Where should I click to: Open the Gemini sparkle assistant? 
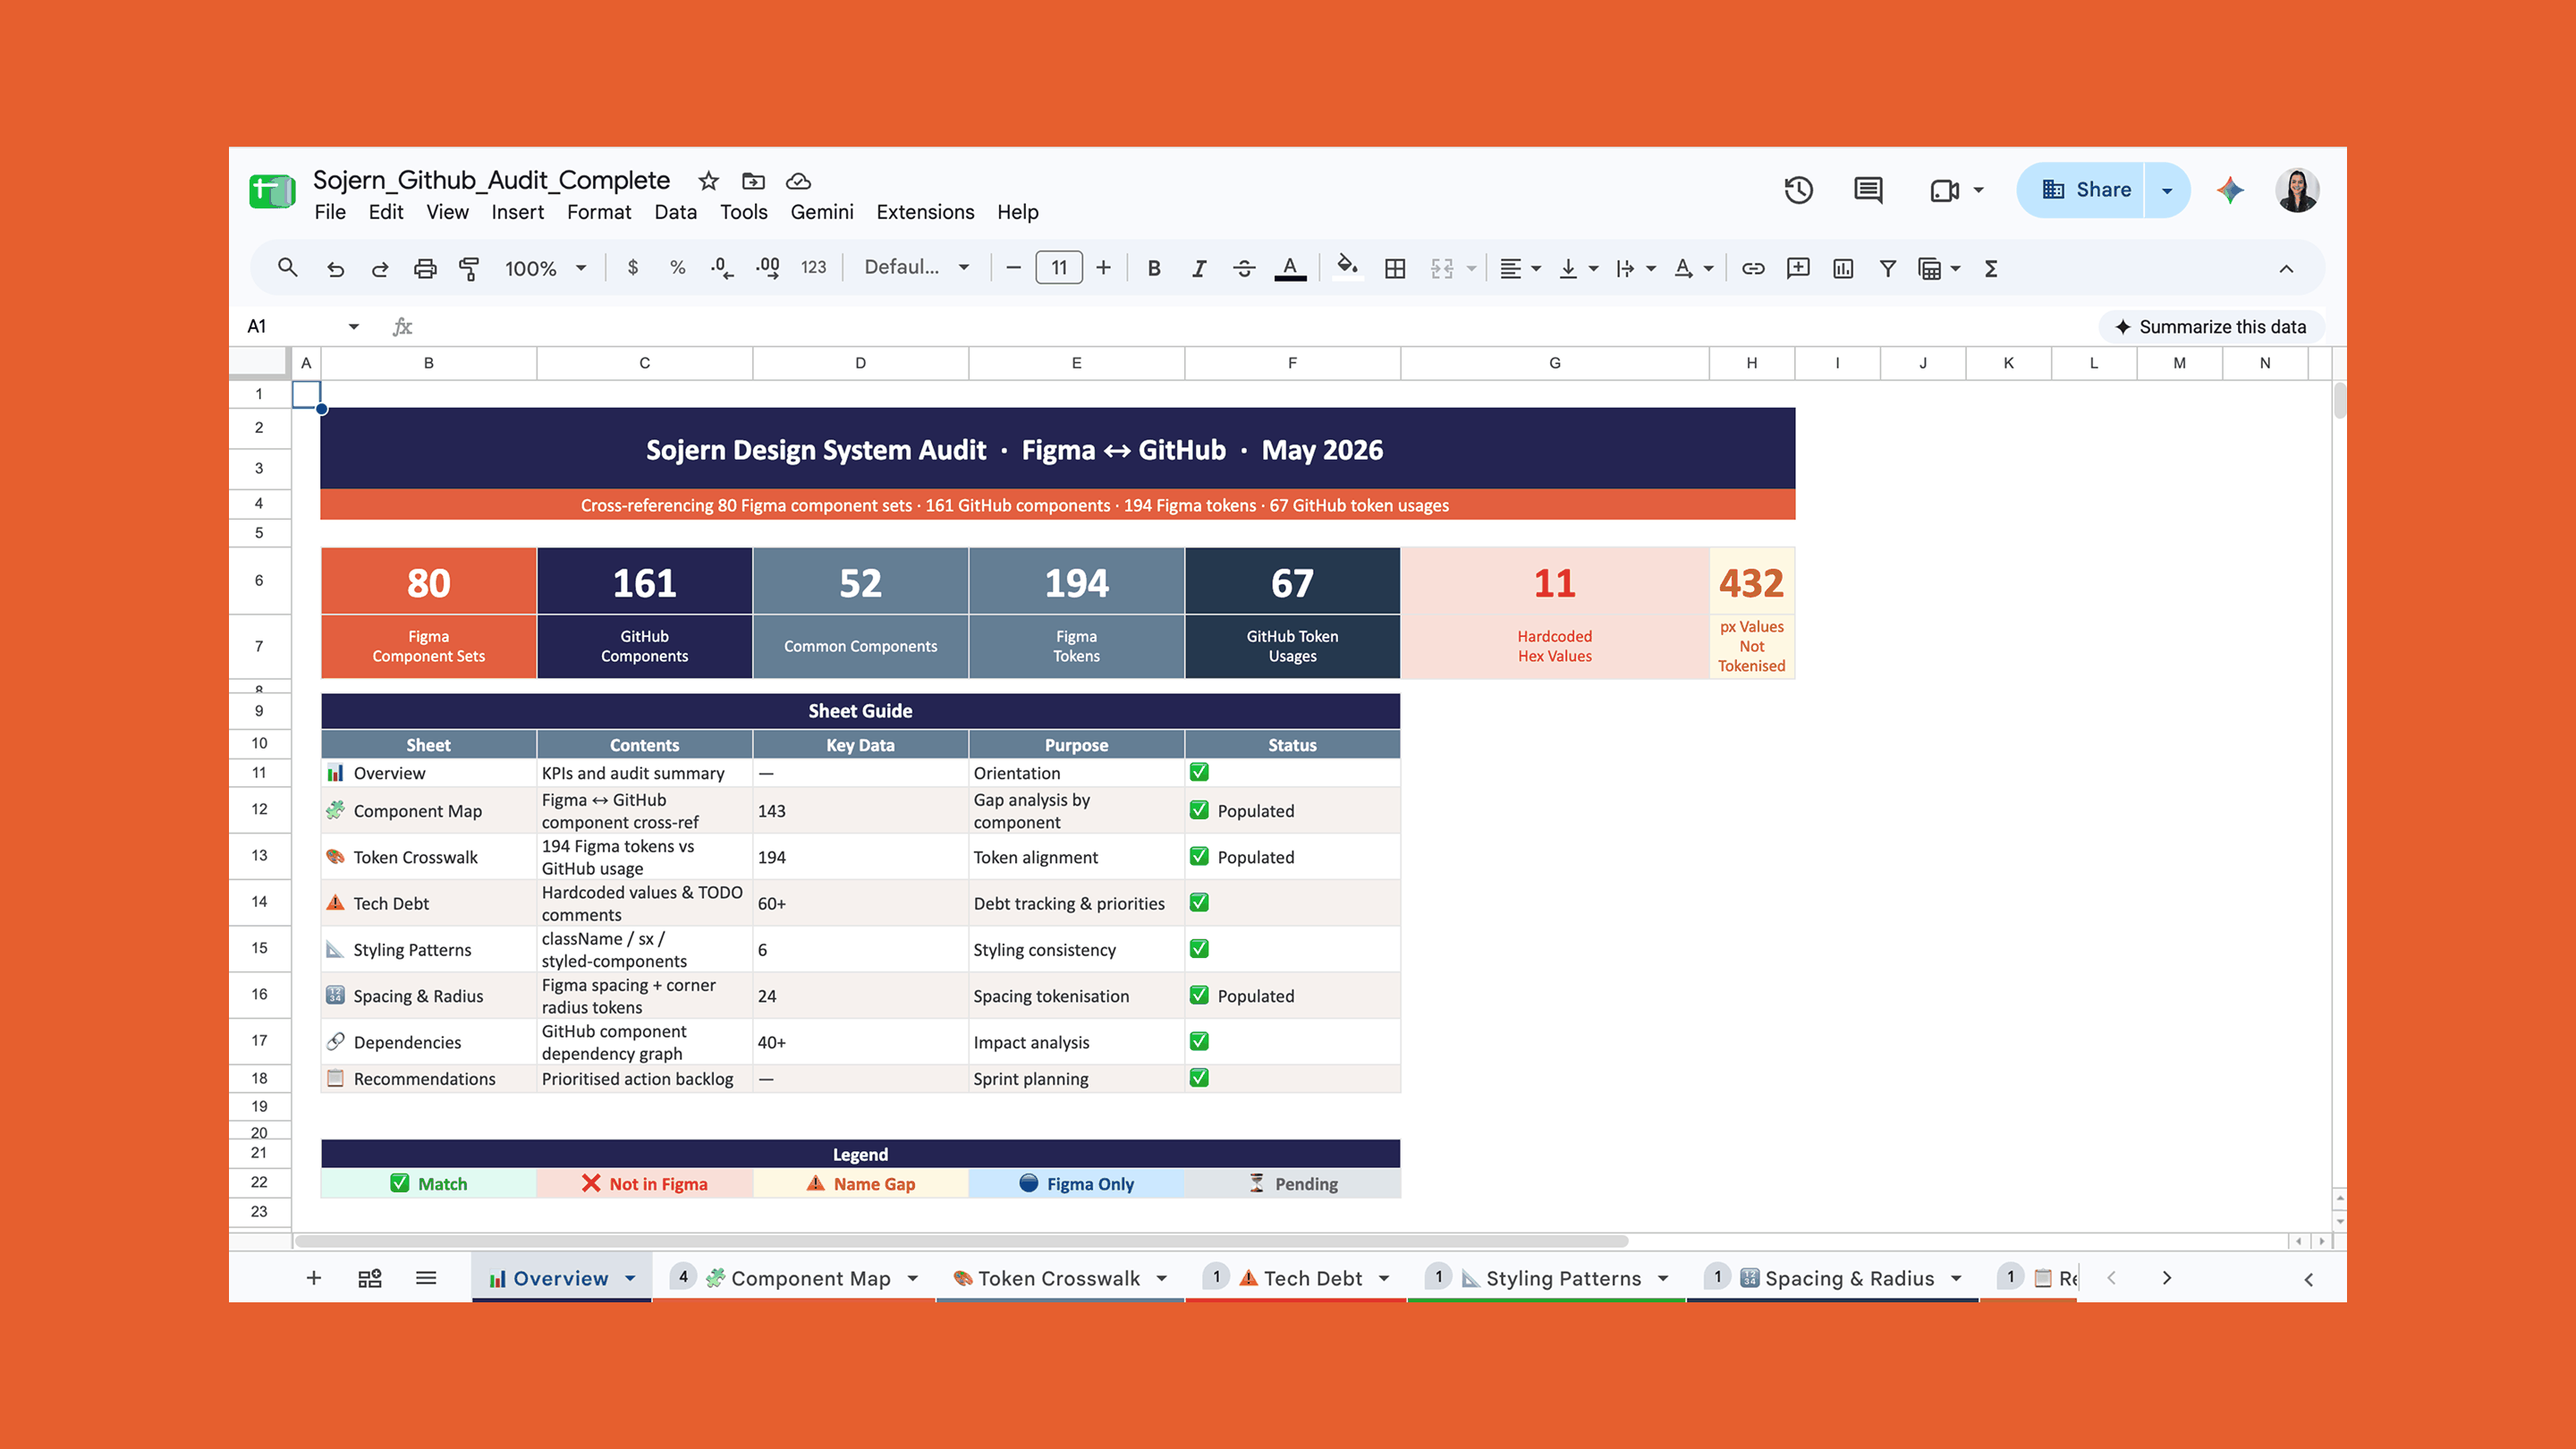2230,190
